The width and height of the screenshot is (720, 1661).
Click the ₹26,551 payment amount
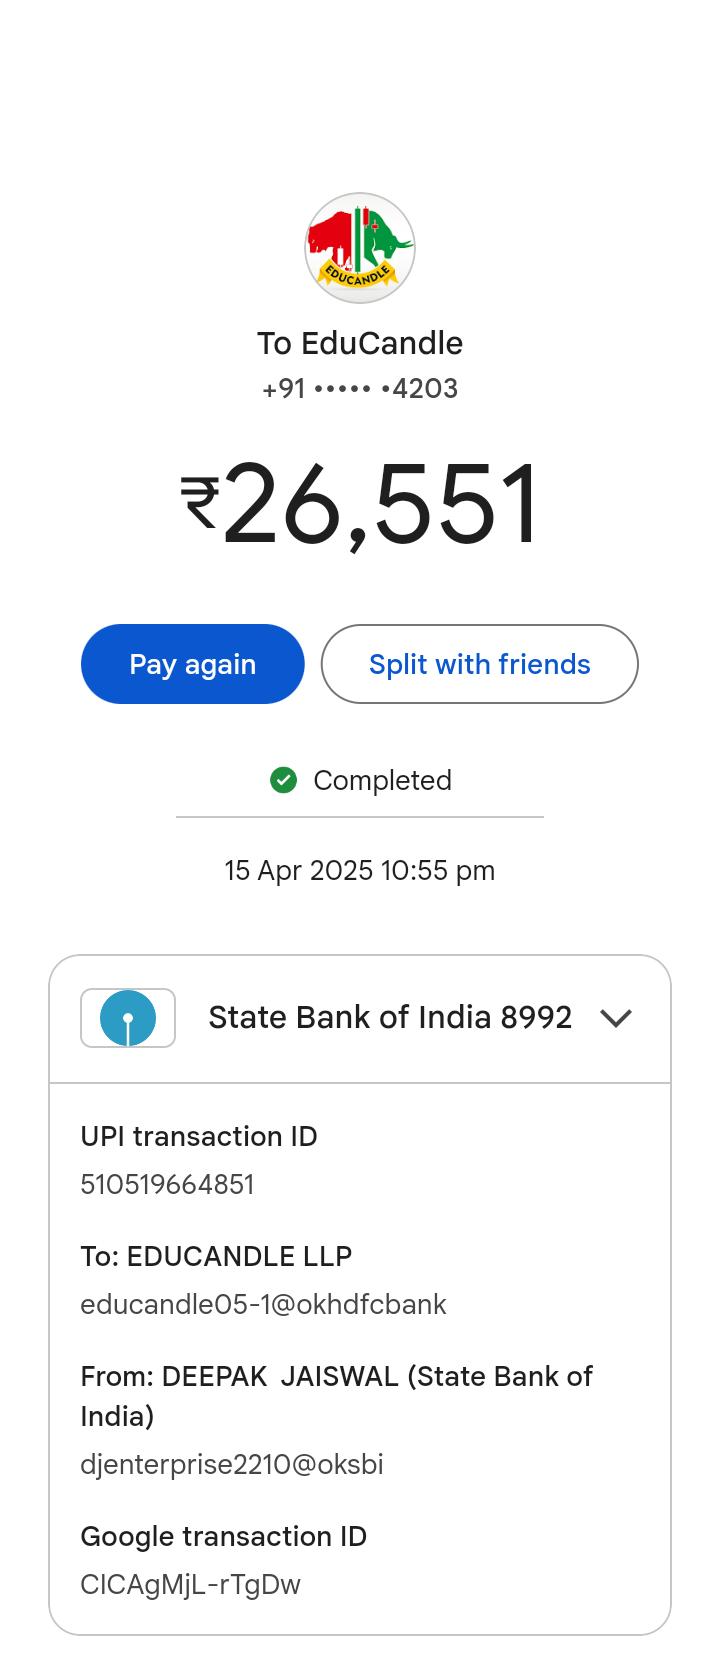click(x=360, y=504)
